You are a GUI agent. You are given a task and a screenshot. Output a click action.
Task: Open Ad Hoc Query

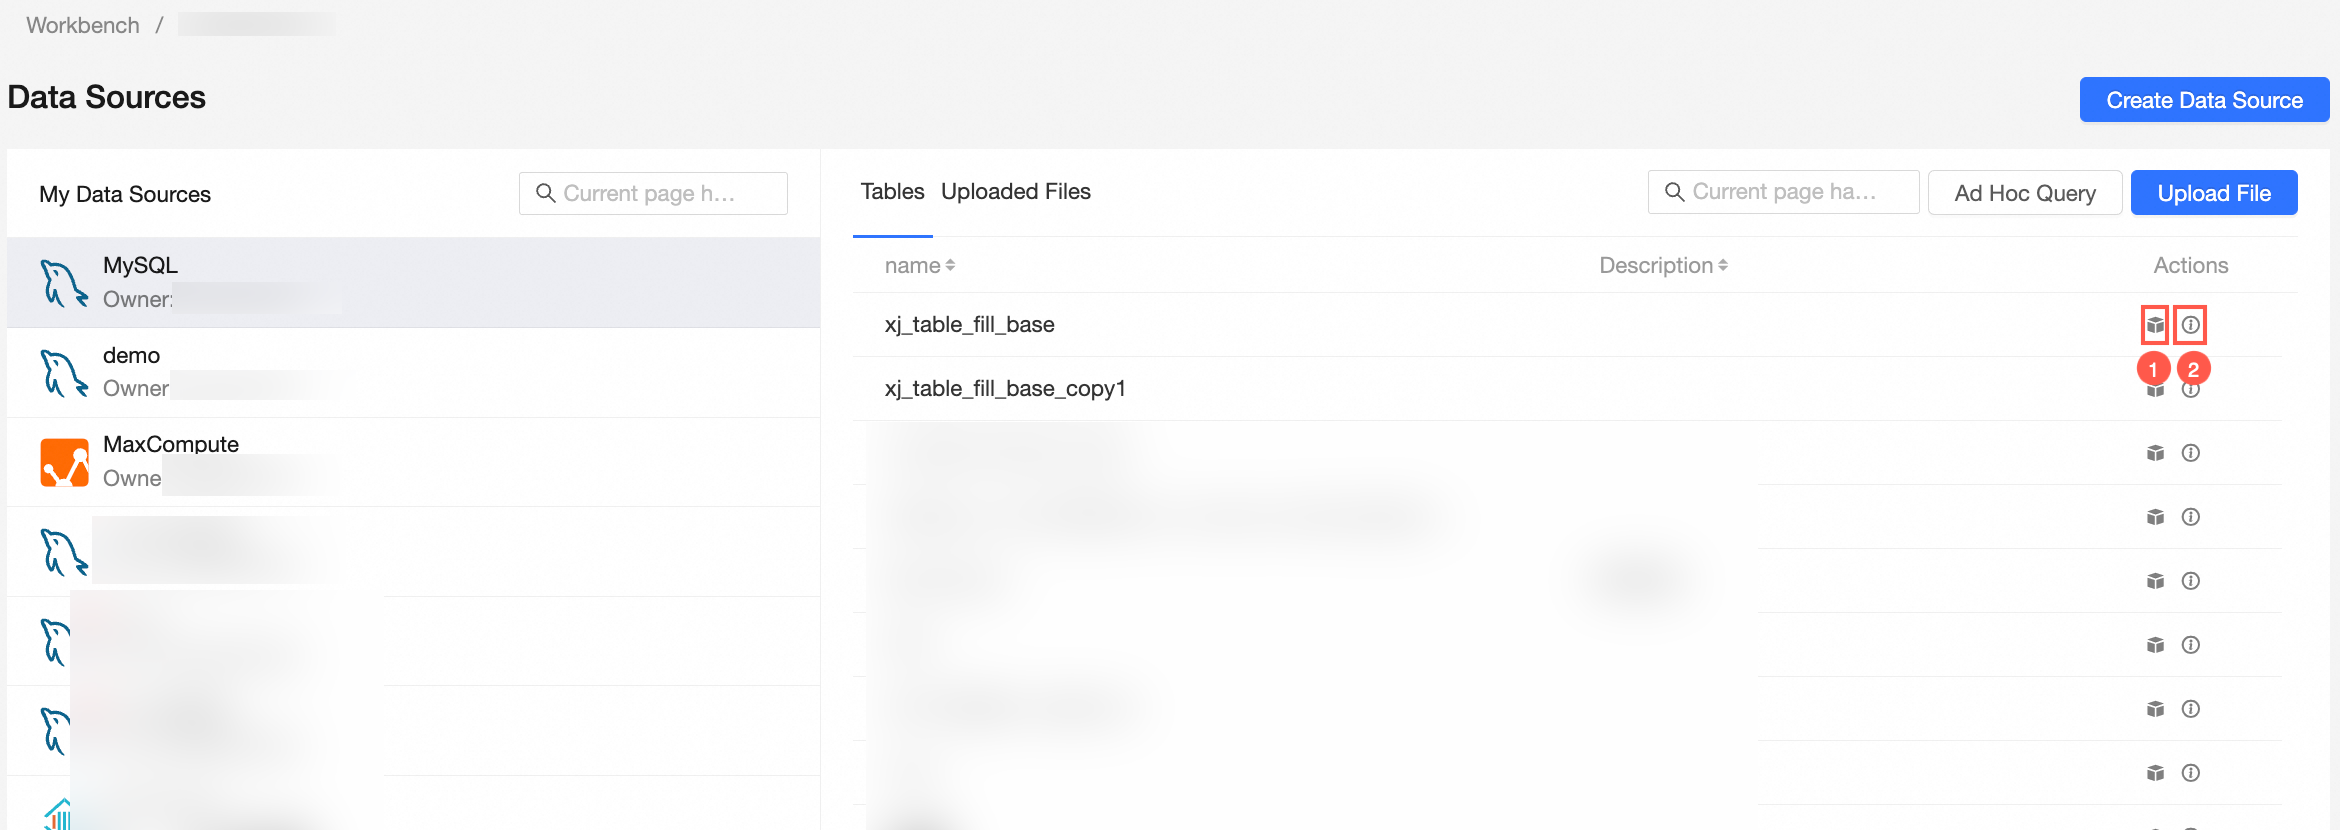(2024, 193)
